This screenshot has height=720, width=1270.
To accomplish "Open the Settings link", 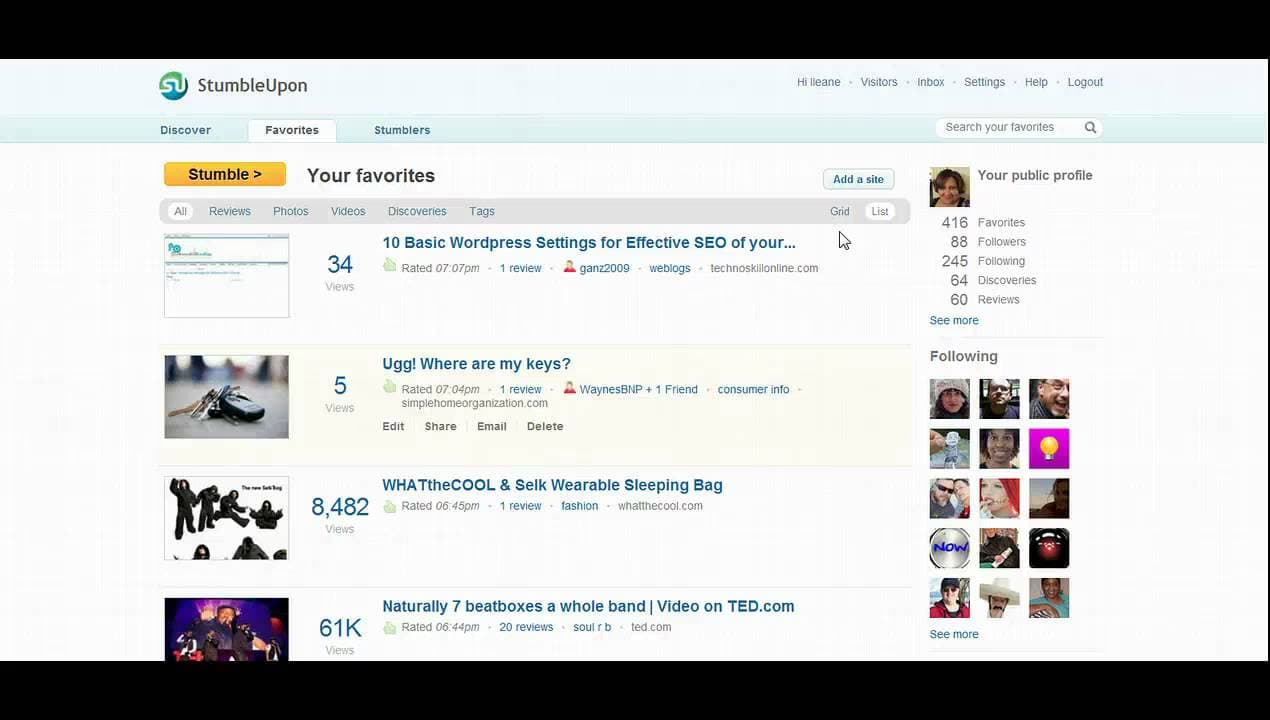I will tap(984, 82).
